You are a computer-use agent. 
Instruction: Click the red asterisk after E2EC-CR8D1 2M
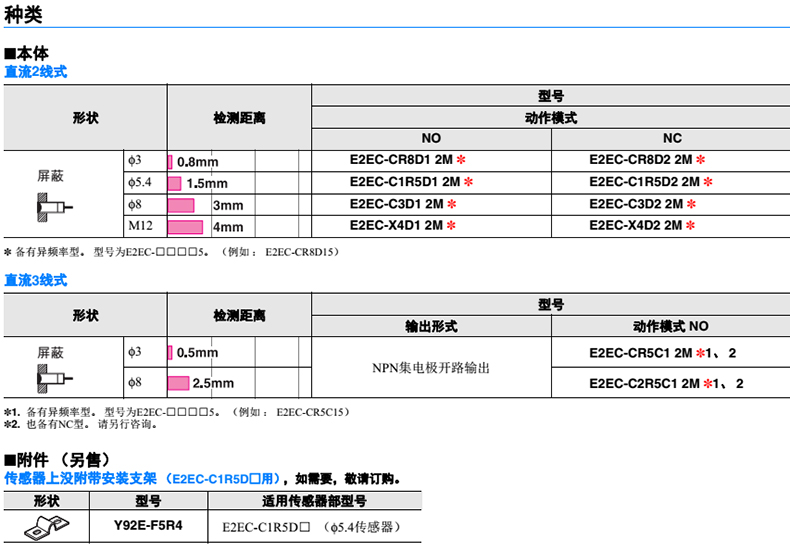pos(461,161)
